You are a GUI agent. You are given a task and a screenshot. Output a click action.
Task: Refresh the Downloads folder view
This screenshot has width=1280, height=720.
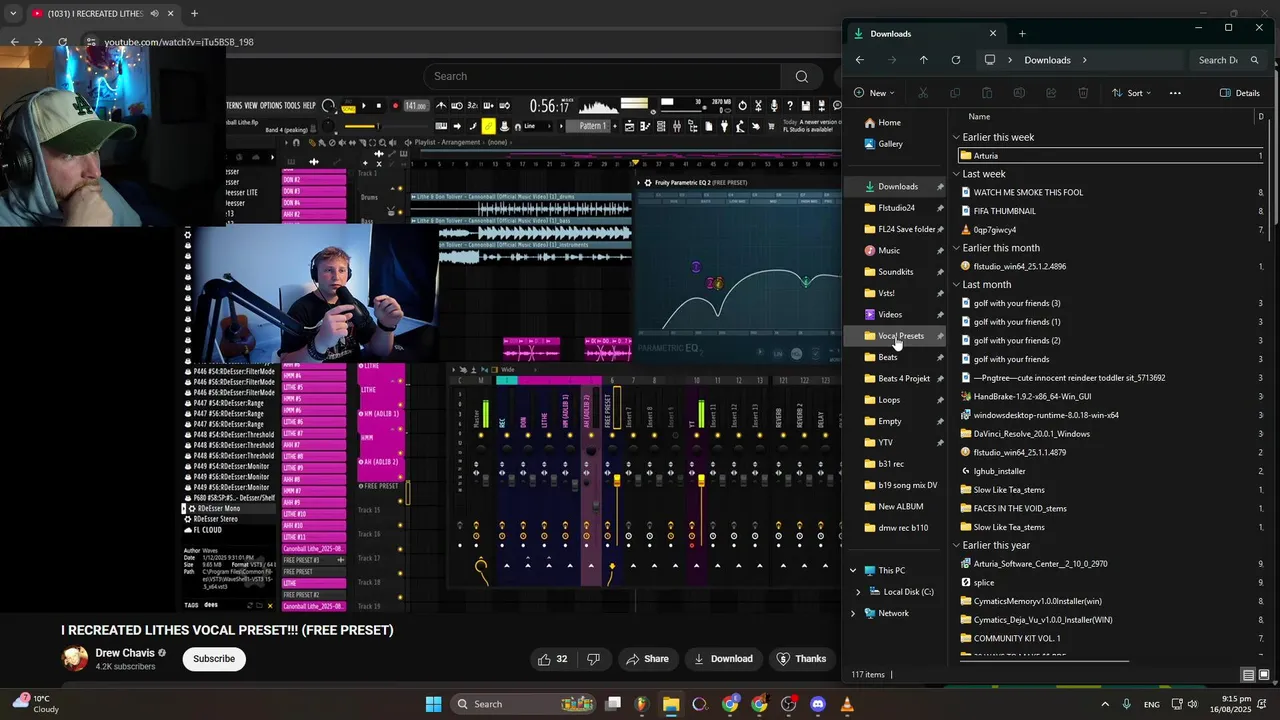coord(955,60)
